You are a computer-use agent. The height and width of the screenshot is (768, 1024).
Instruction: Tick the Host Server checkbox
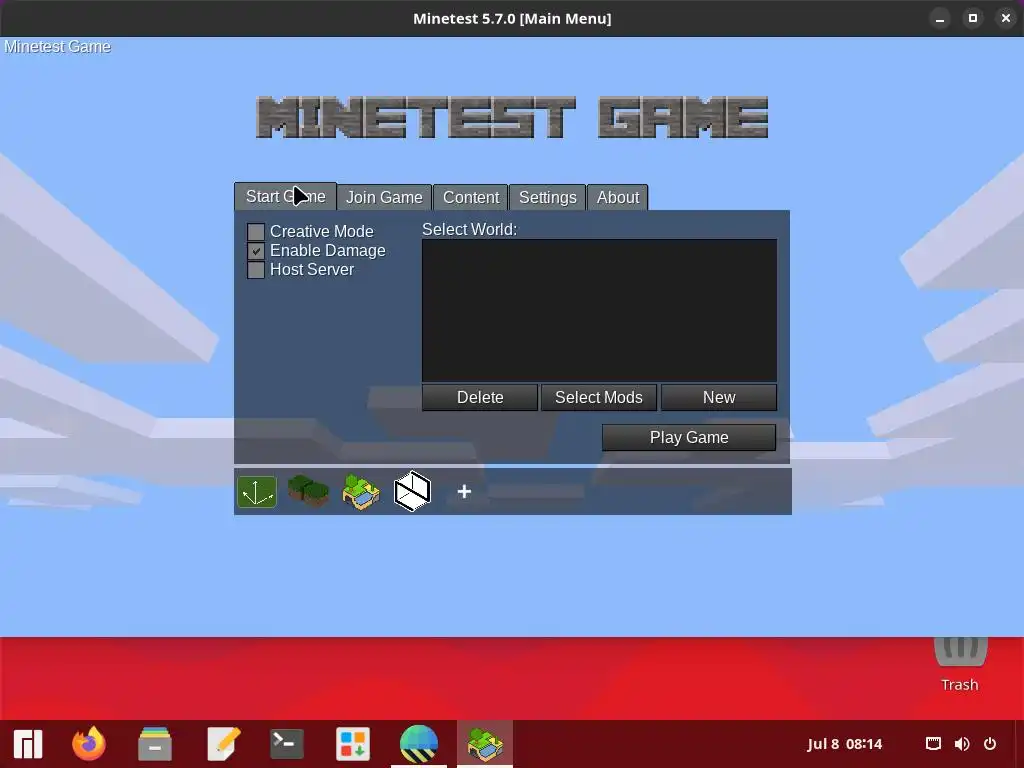tap(256, 270)
